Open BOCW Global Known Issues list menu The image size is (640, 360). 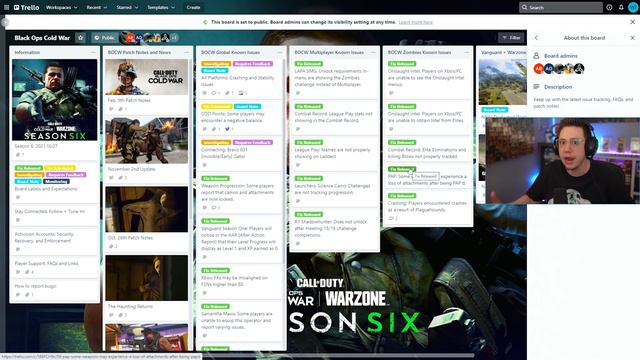[280, 52]
